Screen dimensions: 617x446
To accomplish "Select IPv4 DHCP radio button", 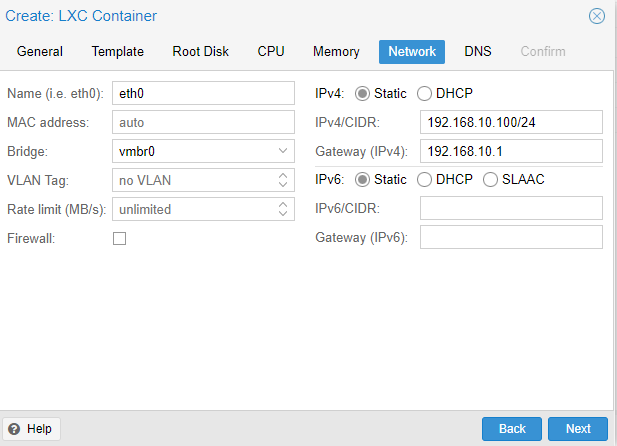I will (424, 94).
